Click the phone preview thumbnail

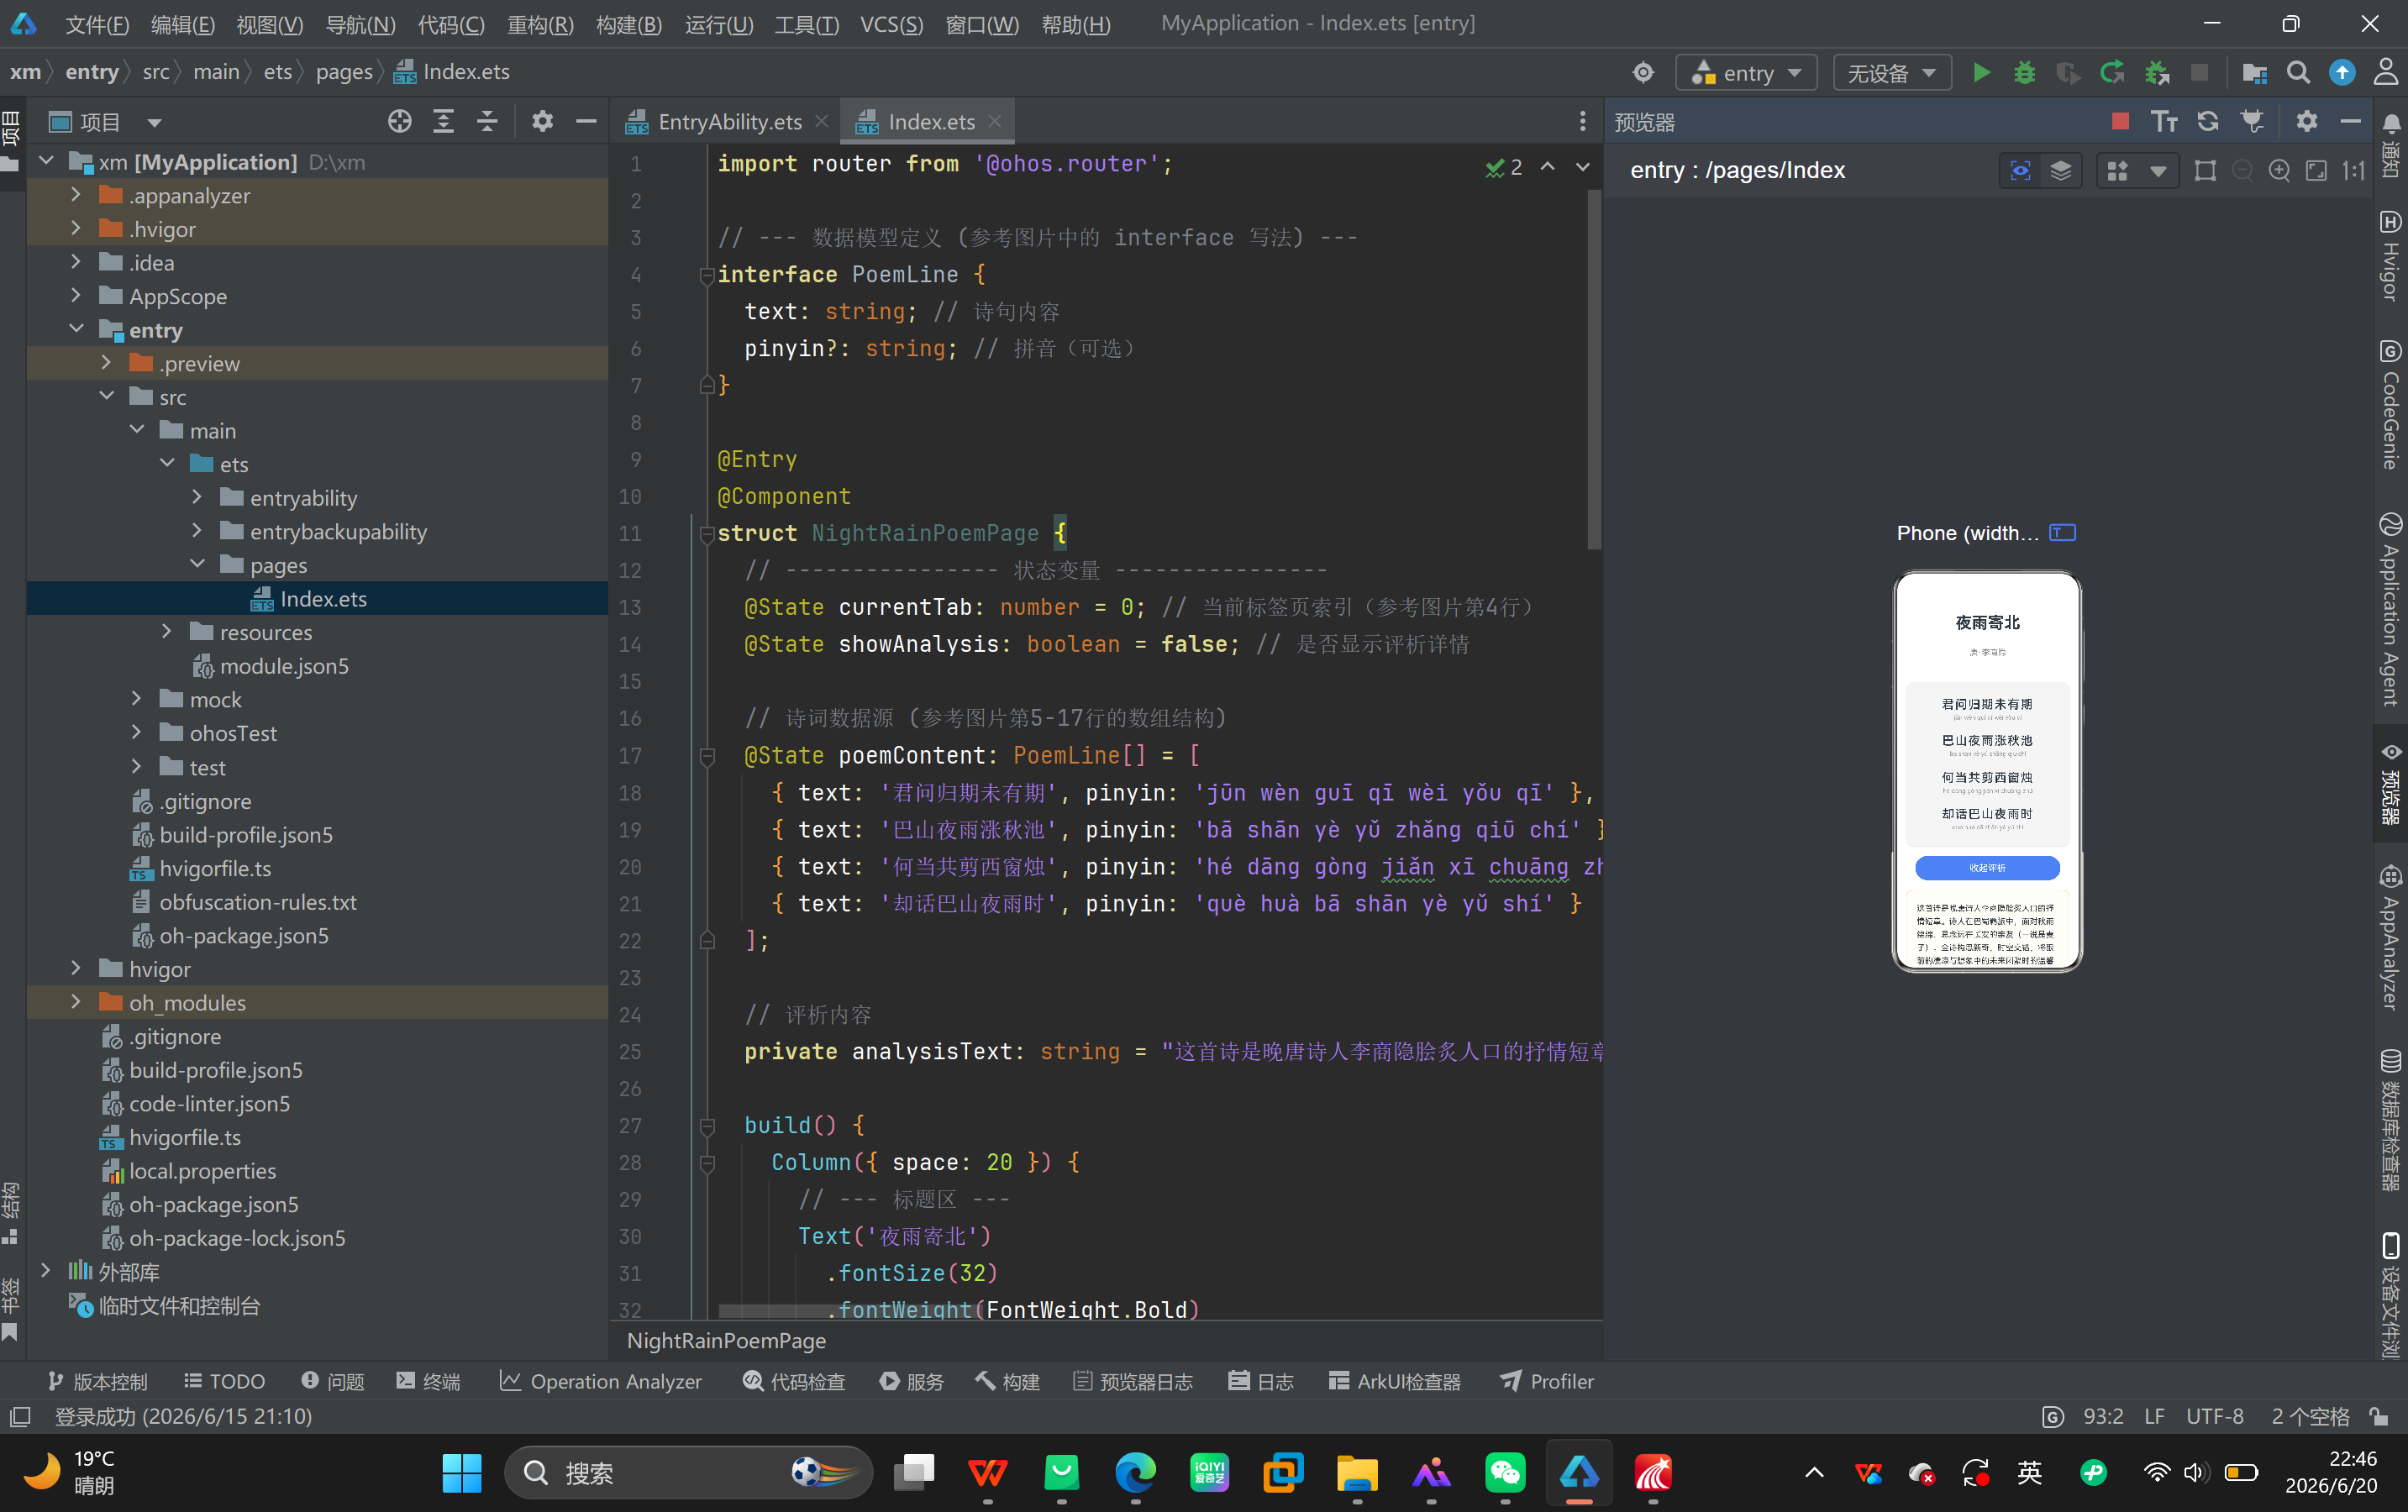1987,770
